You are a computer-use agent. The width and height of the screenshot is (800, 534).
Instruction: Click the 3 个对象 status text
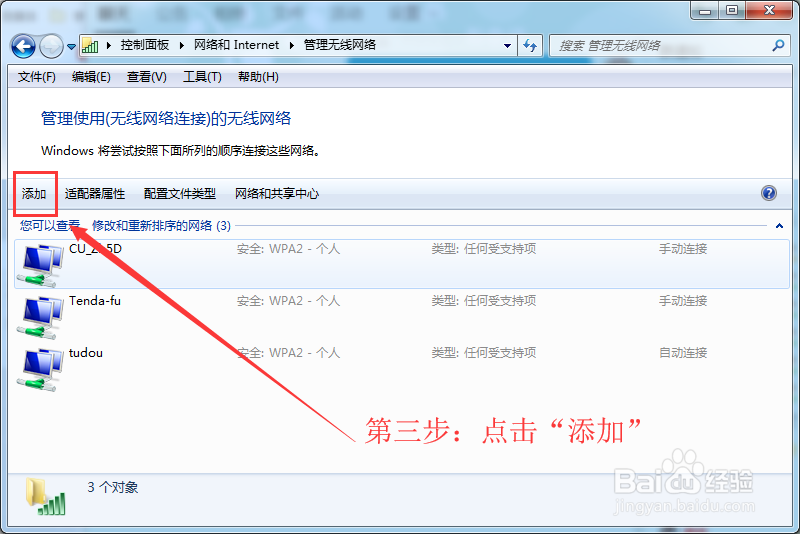click(x=113, y=488)
